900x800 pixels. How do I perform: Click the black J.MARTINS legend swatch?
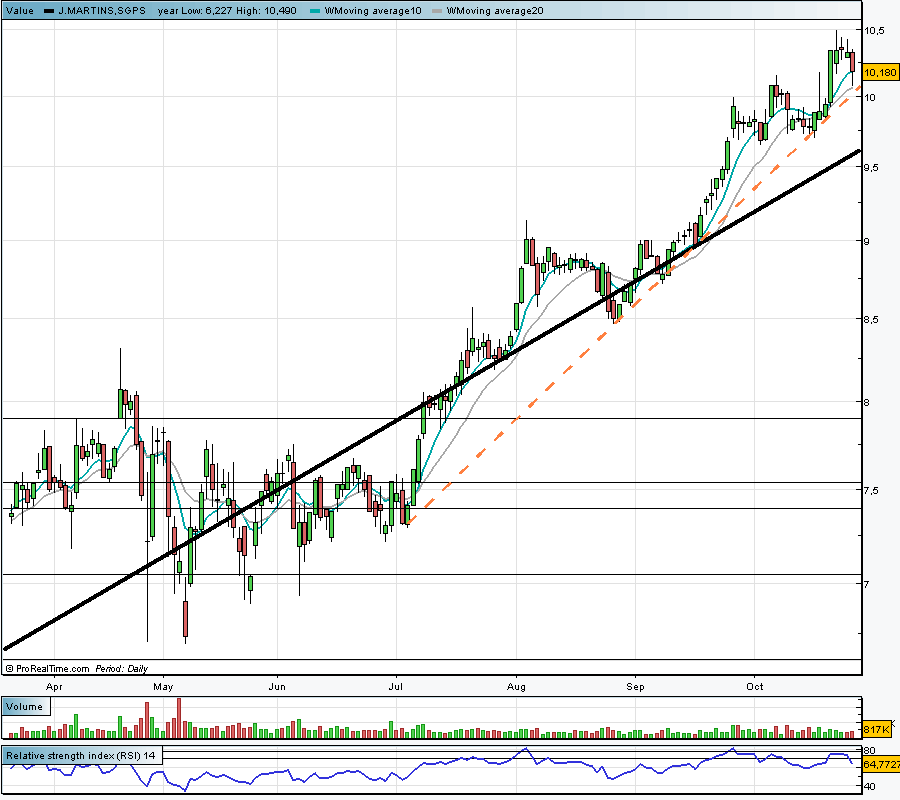click(x=49, y=11)
